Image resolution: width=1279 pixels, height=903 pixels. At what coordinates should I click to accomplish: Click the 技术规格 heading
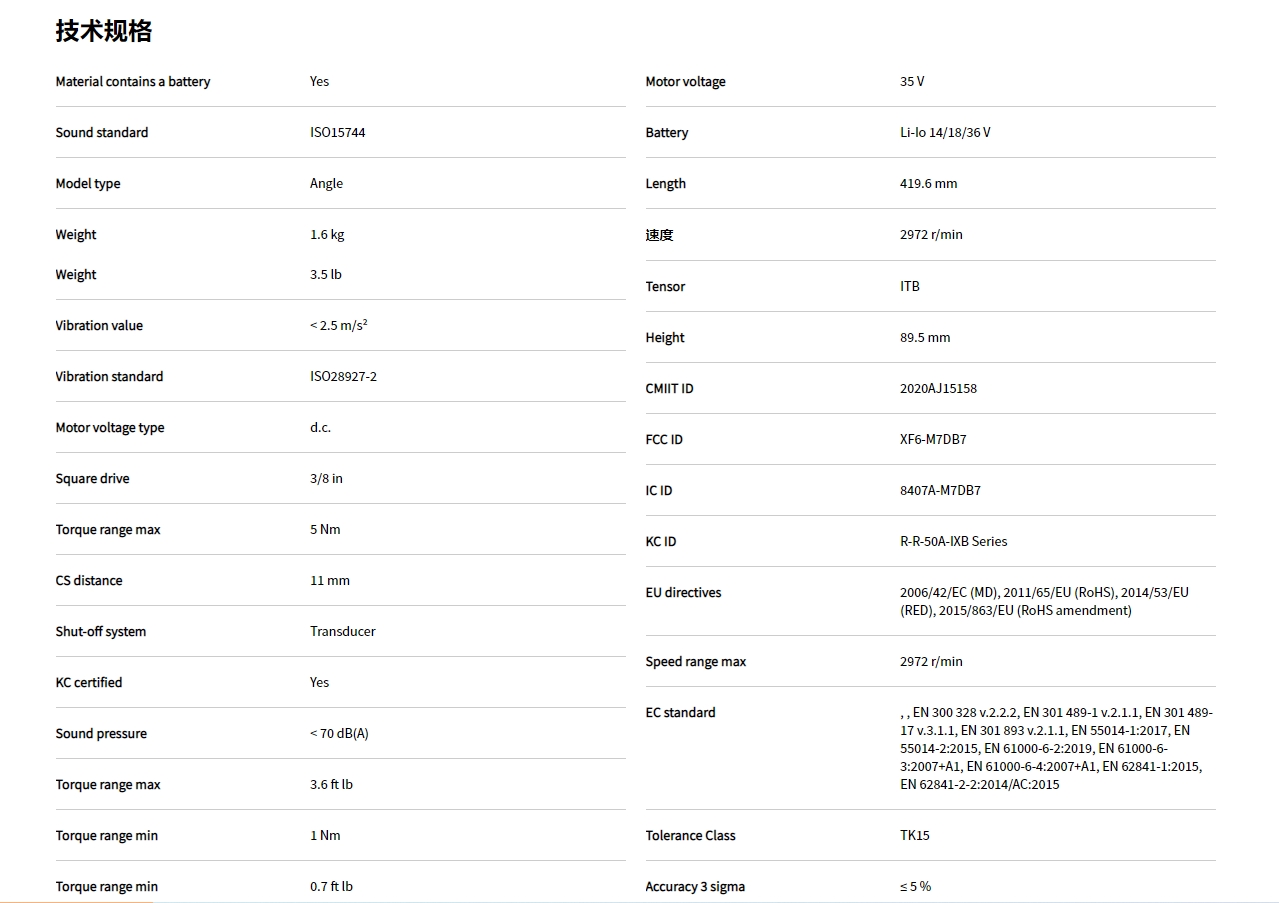[104, 31]
